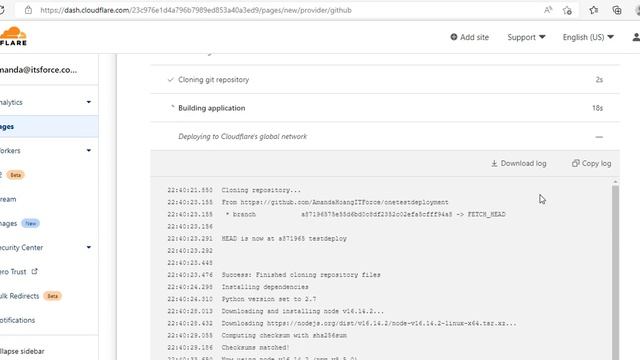Viewport: 640px width, 360px height.
Task: Click log line 'Success: Finished cloning repository files'
Action: [301, 275]
